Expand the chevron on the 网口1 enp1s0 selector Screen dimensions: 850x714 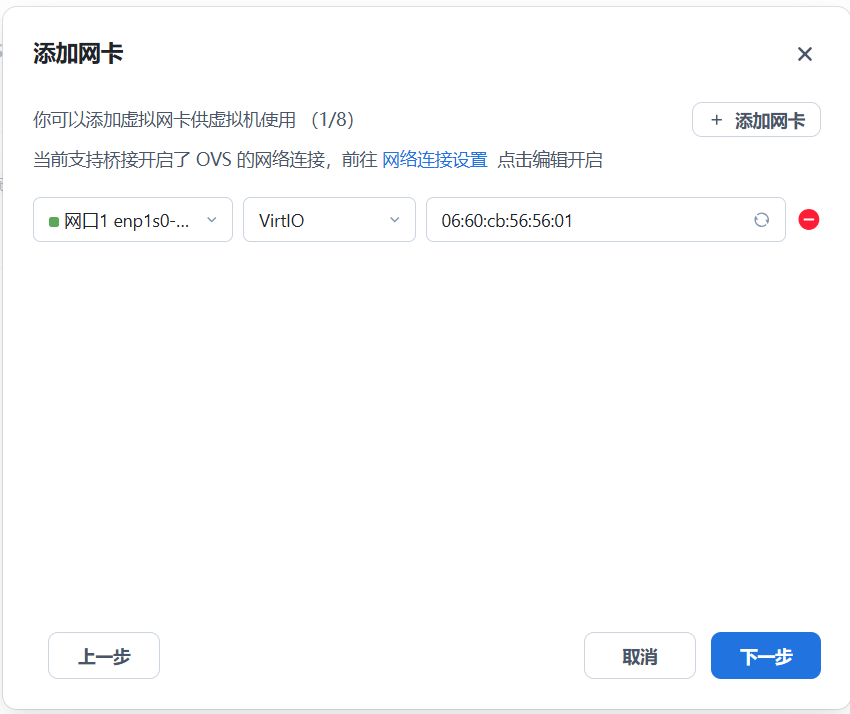click(211, 220)
